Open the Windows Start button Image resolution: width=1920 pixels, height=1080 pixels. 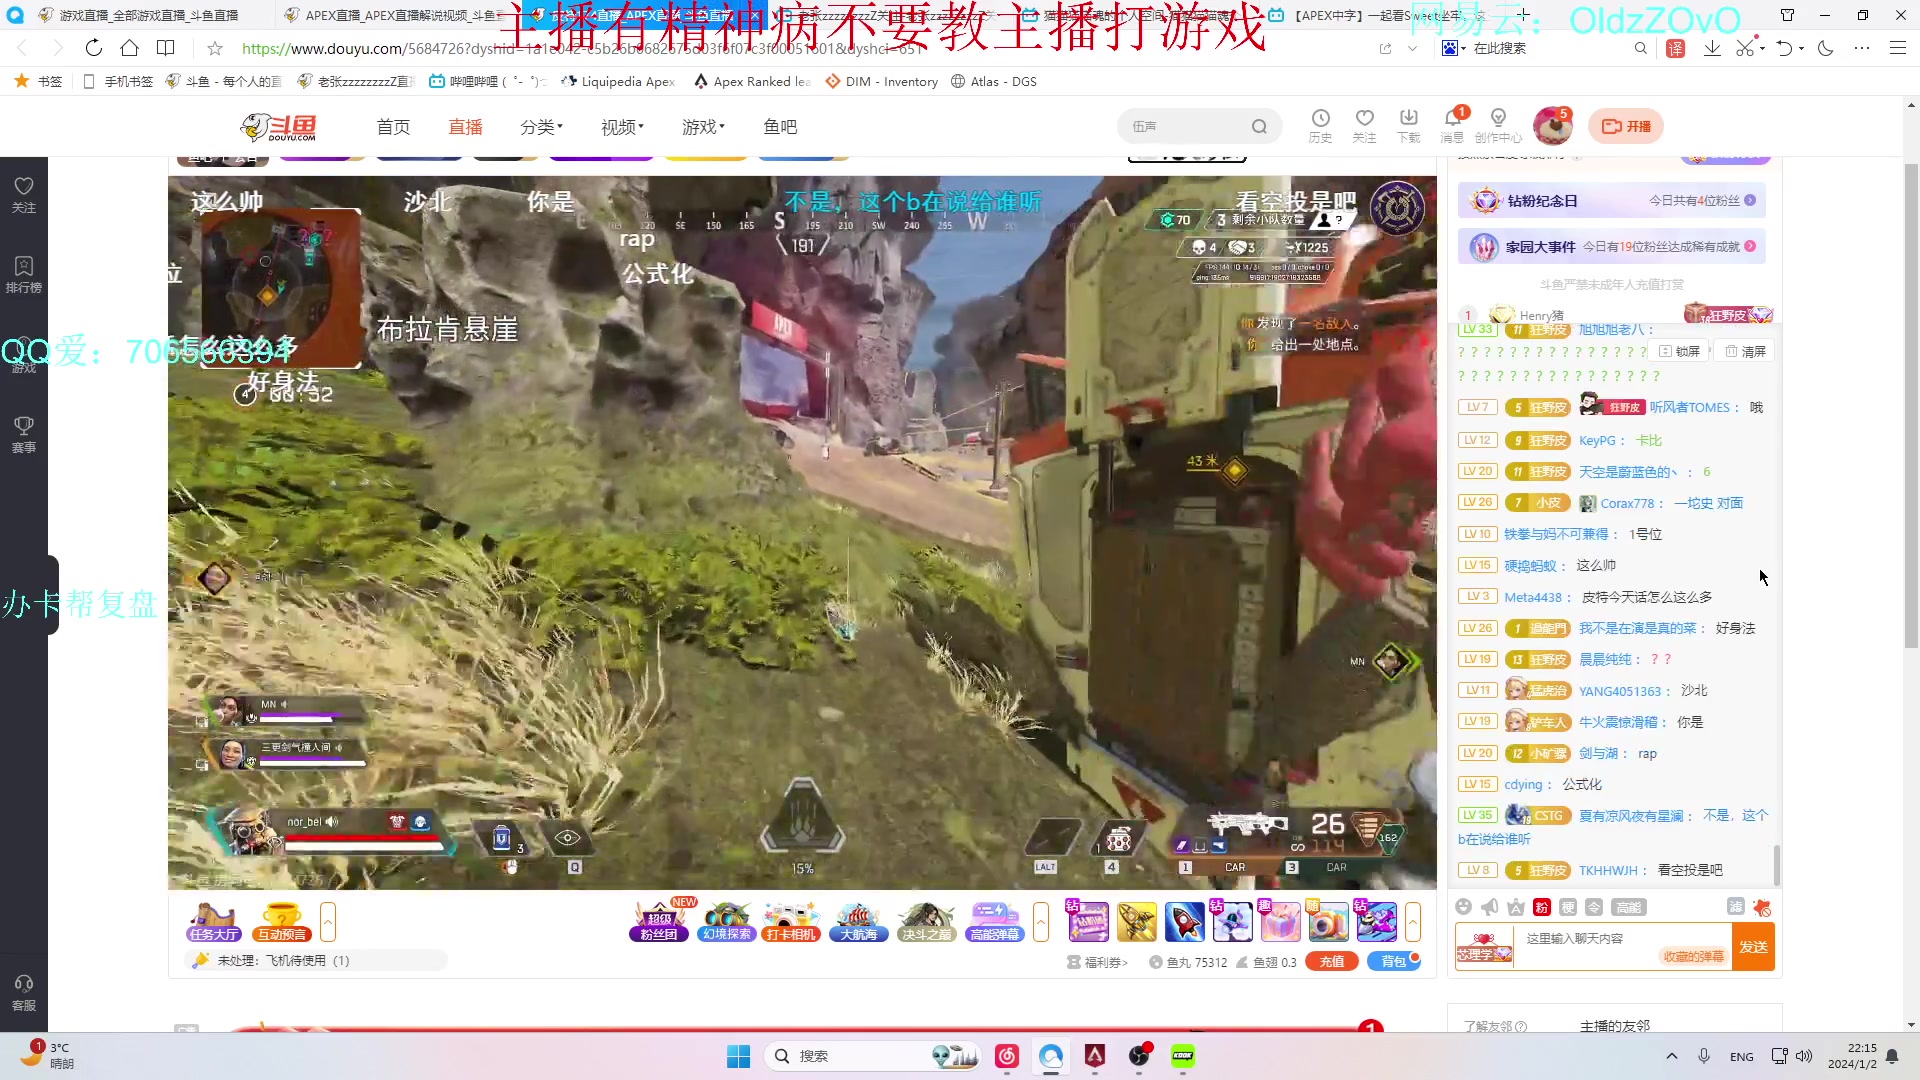[738, 1056]
